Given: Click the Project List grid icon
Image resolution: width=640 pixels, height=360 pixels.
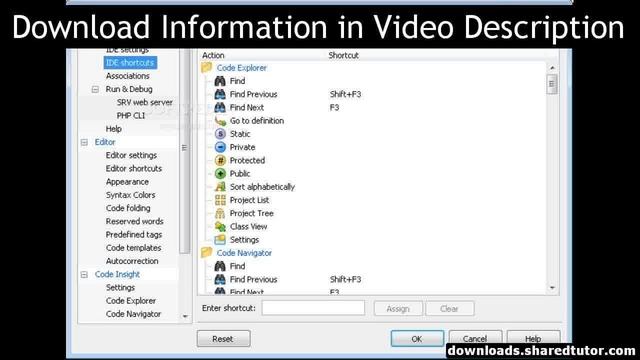Looking at the screenshot, I should click(x=220, y=200).
